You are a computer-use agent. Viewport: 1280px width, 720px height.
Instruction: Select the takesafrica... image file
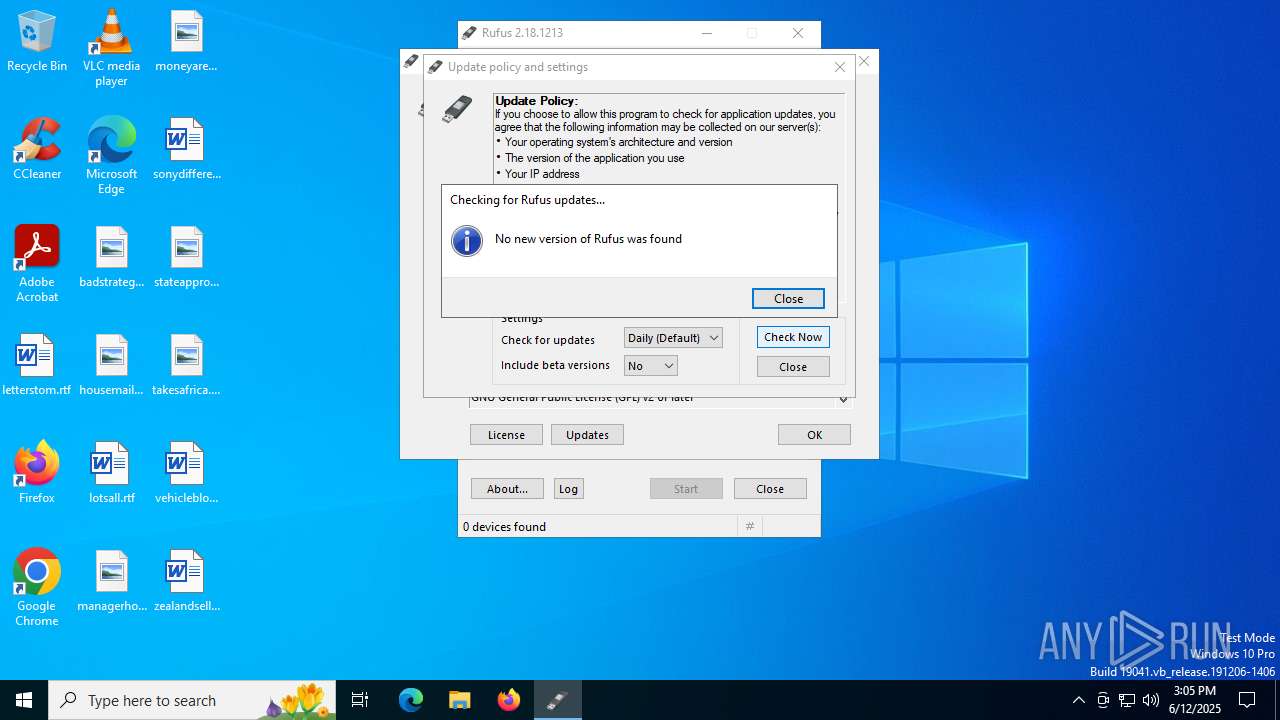pyautogui.click(x=186, y=366)
